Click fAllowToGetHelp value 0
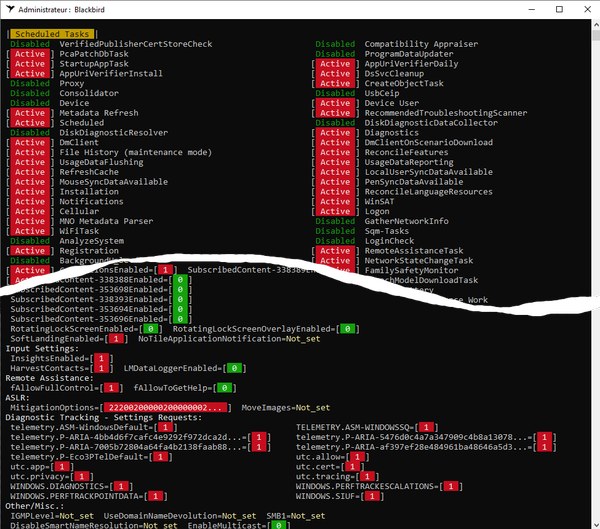The height and width of the screenshot is (529, 600). [x=225, y=388]
